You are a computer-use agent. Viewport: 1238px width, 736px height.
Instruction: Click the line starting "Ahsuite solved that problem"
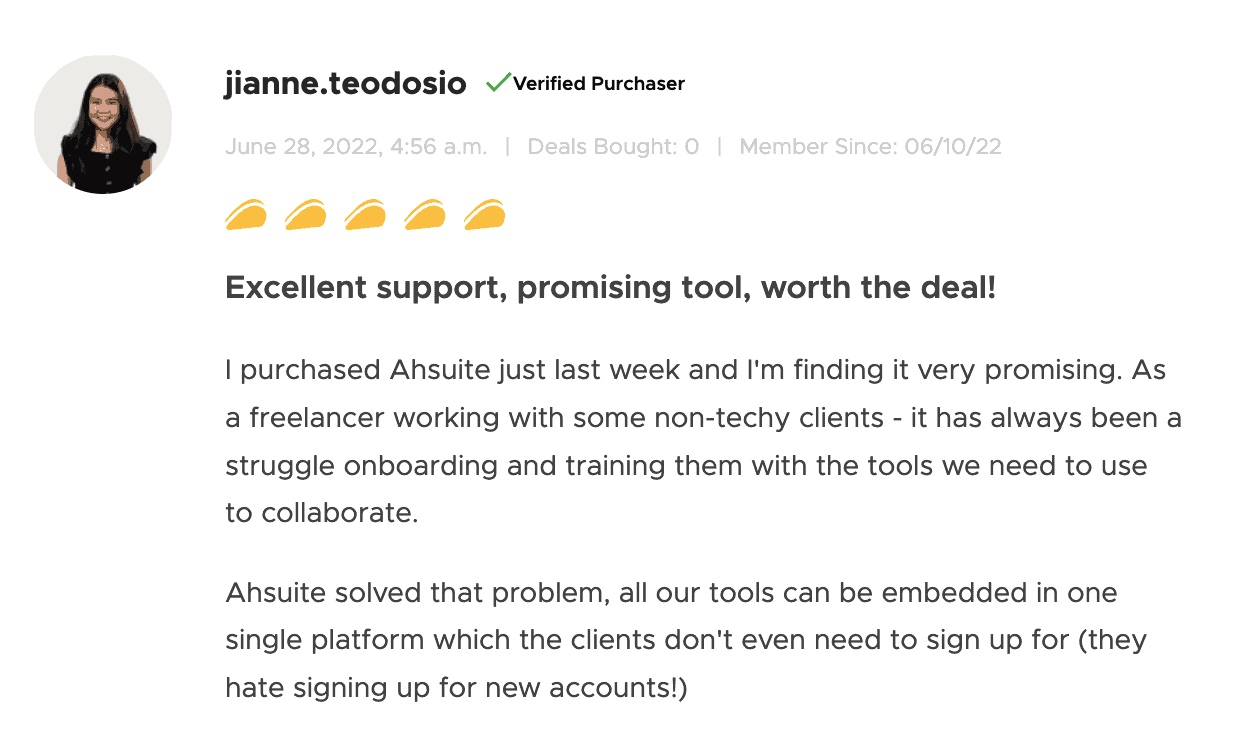pos(671,592)
